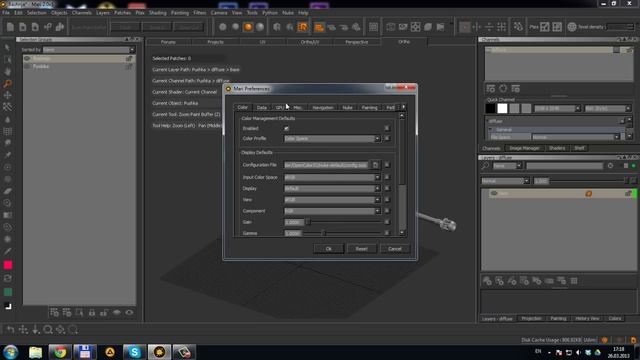Open the Color Profile dropdown

[x=332, y=138]
